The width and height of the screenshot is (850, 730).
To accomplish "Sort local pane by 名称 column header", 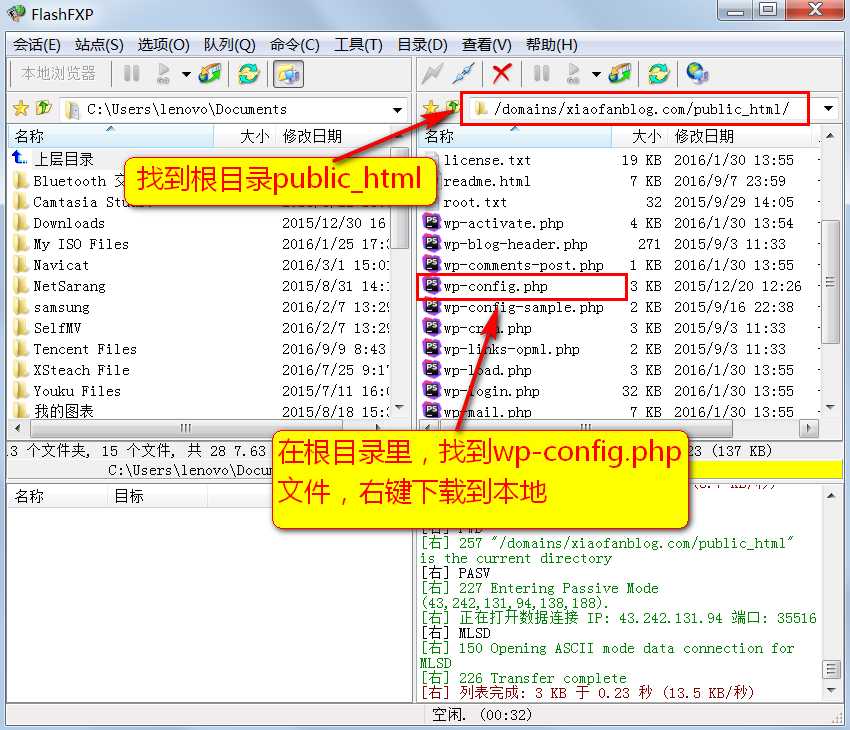I will [111, 136].
